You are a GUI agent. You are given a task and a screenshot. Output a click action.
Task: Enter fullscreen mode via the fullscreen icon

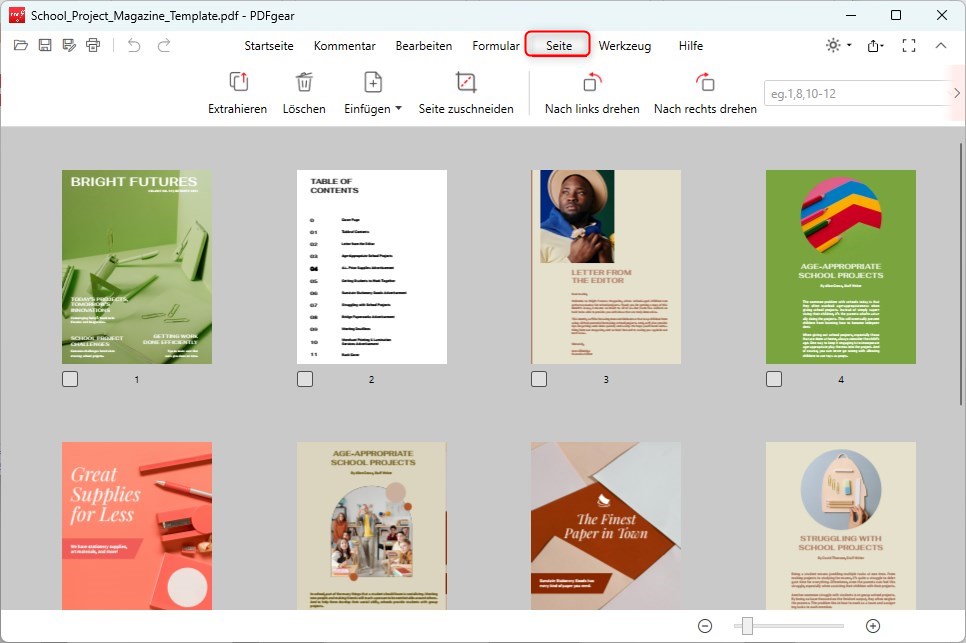point(909,45)
